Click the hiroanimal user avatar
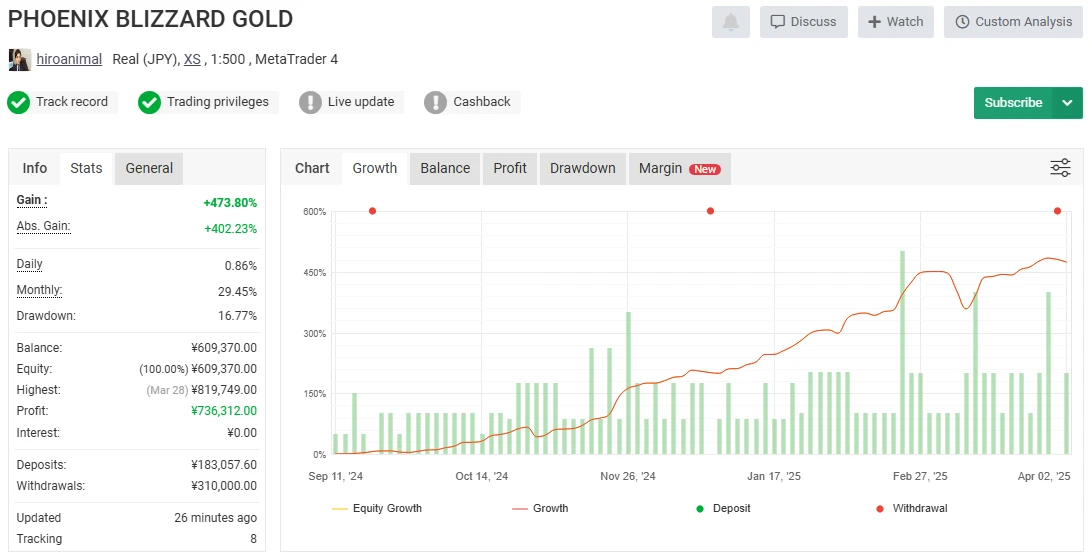 (x=19, y=59)
